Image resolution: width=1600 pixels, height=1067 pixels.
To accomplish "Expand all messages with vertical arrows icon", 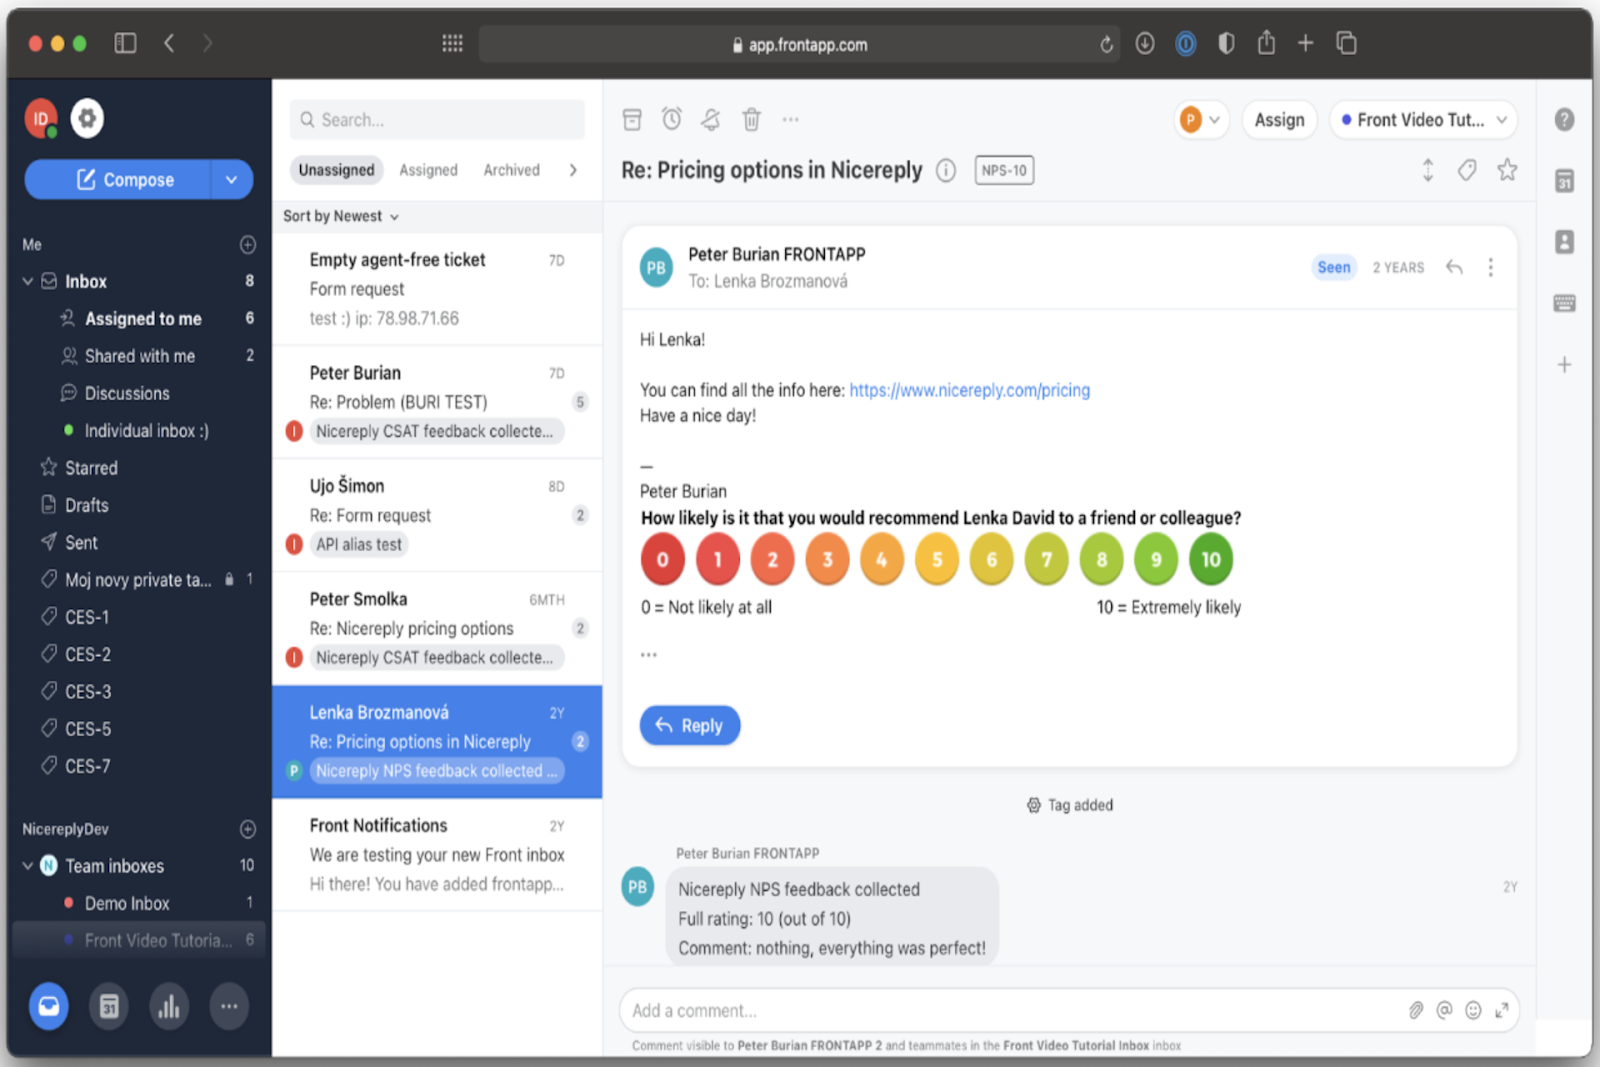I will (1428, 170).
